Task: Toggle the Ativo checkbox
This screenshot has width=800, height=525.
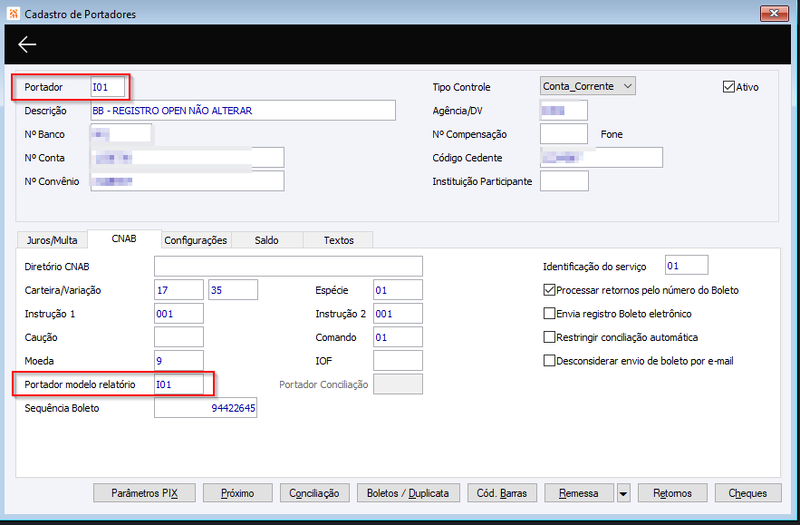Action: tap(729, 87)
